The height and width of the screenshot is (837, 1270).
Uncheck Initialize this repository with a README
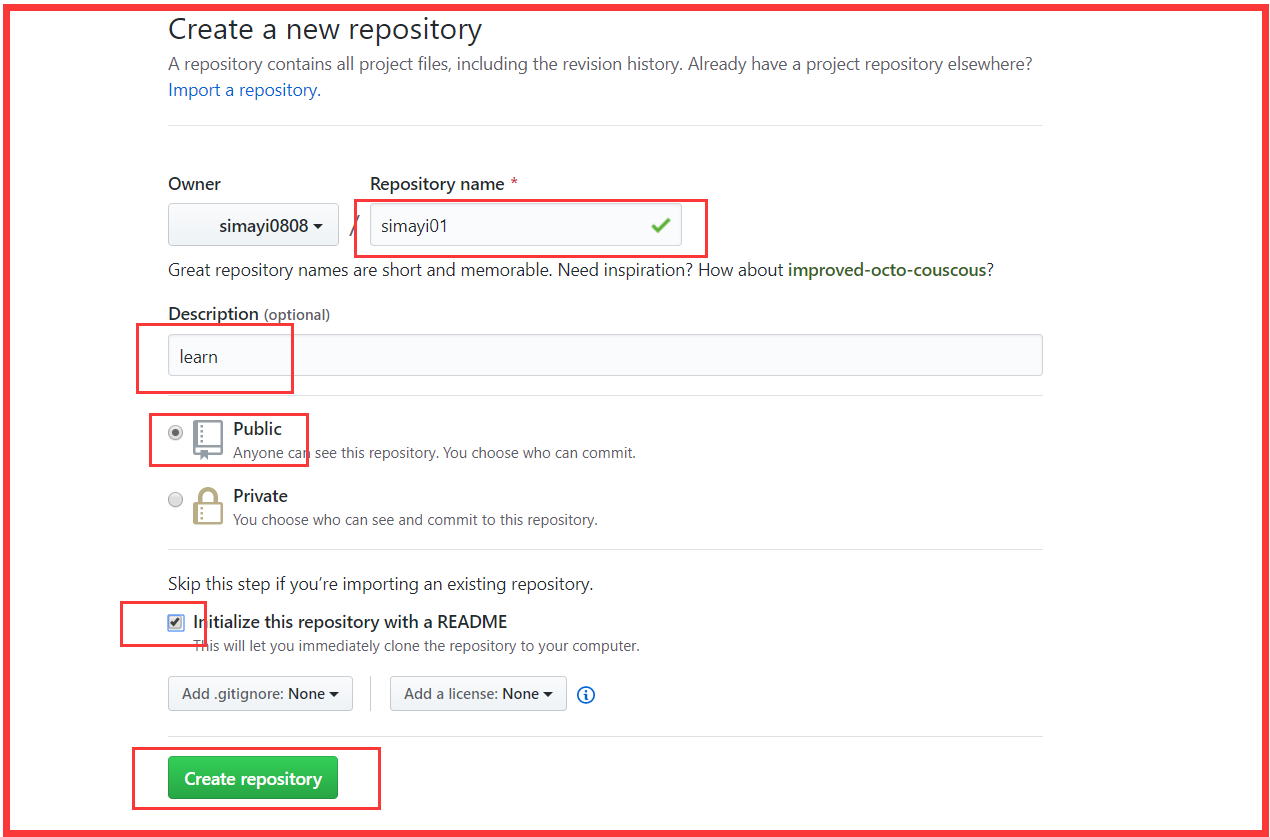click(176, 621)
